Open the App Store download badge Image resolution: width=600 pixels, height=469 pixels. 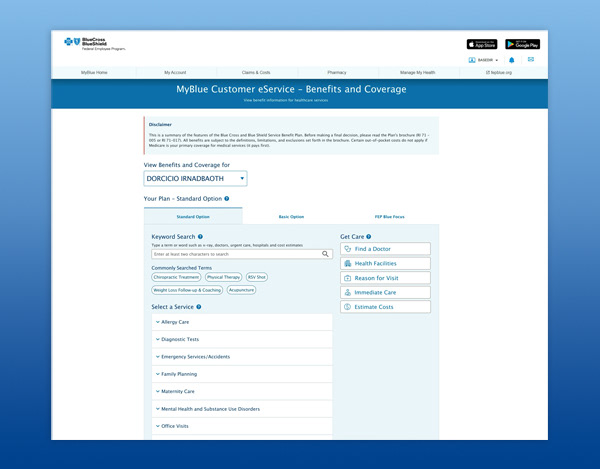pos(482,44)
